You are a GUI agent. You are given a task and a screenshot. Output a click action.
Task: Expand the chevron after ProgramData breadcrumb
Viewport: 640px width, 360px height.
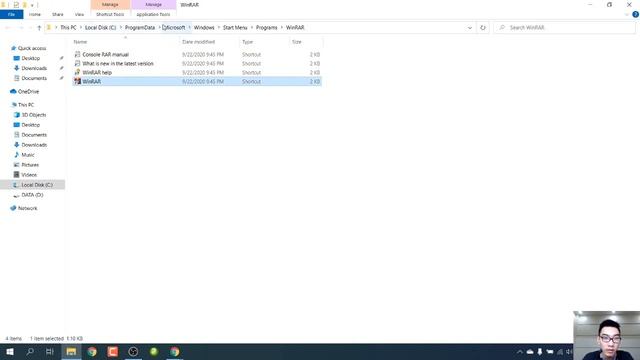159,28
